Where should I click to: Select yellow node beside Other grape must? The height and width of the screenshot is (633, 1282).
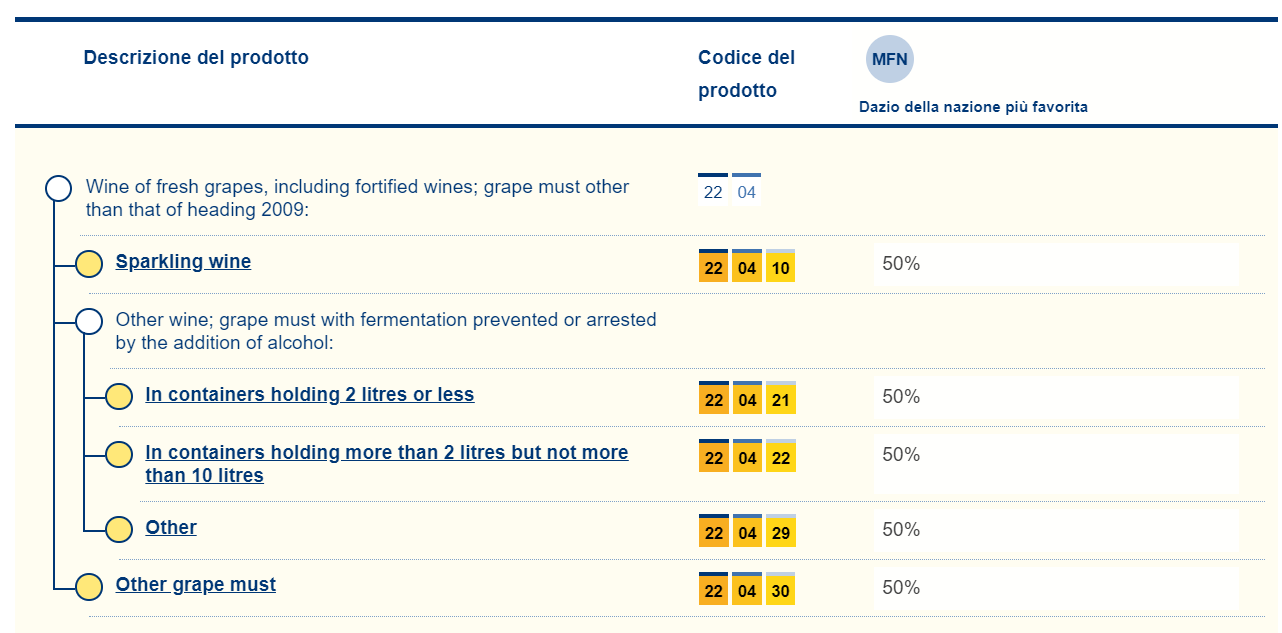tap(89, 587)
